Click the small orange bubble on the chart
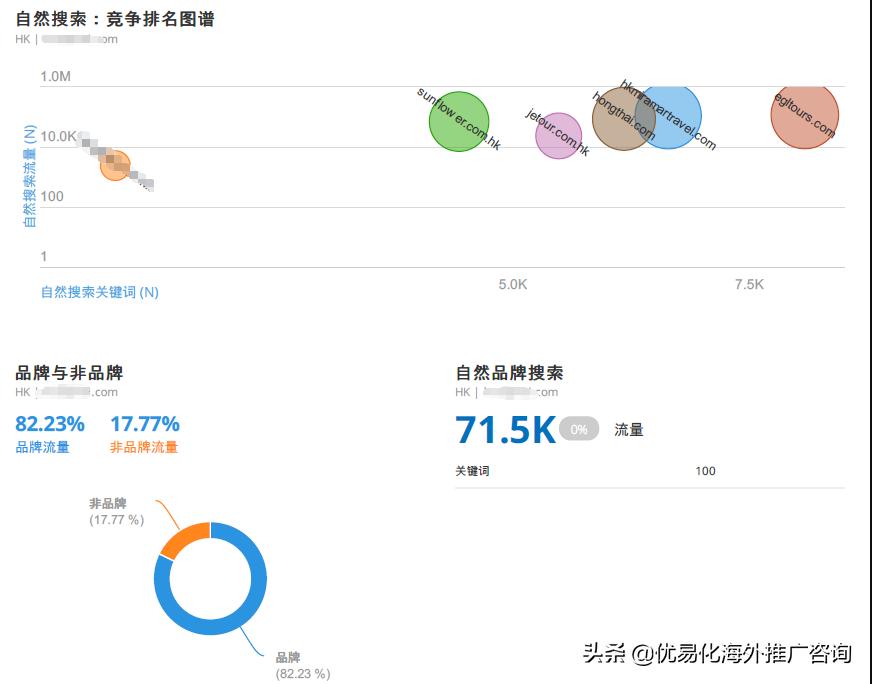The height and width of the screenshot is (684, 872). click(x=116, y=166)
